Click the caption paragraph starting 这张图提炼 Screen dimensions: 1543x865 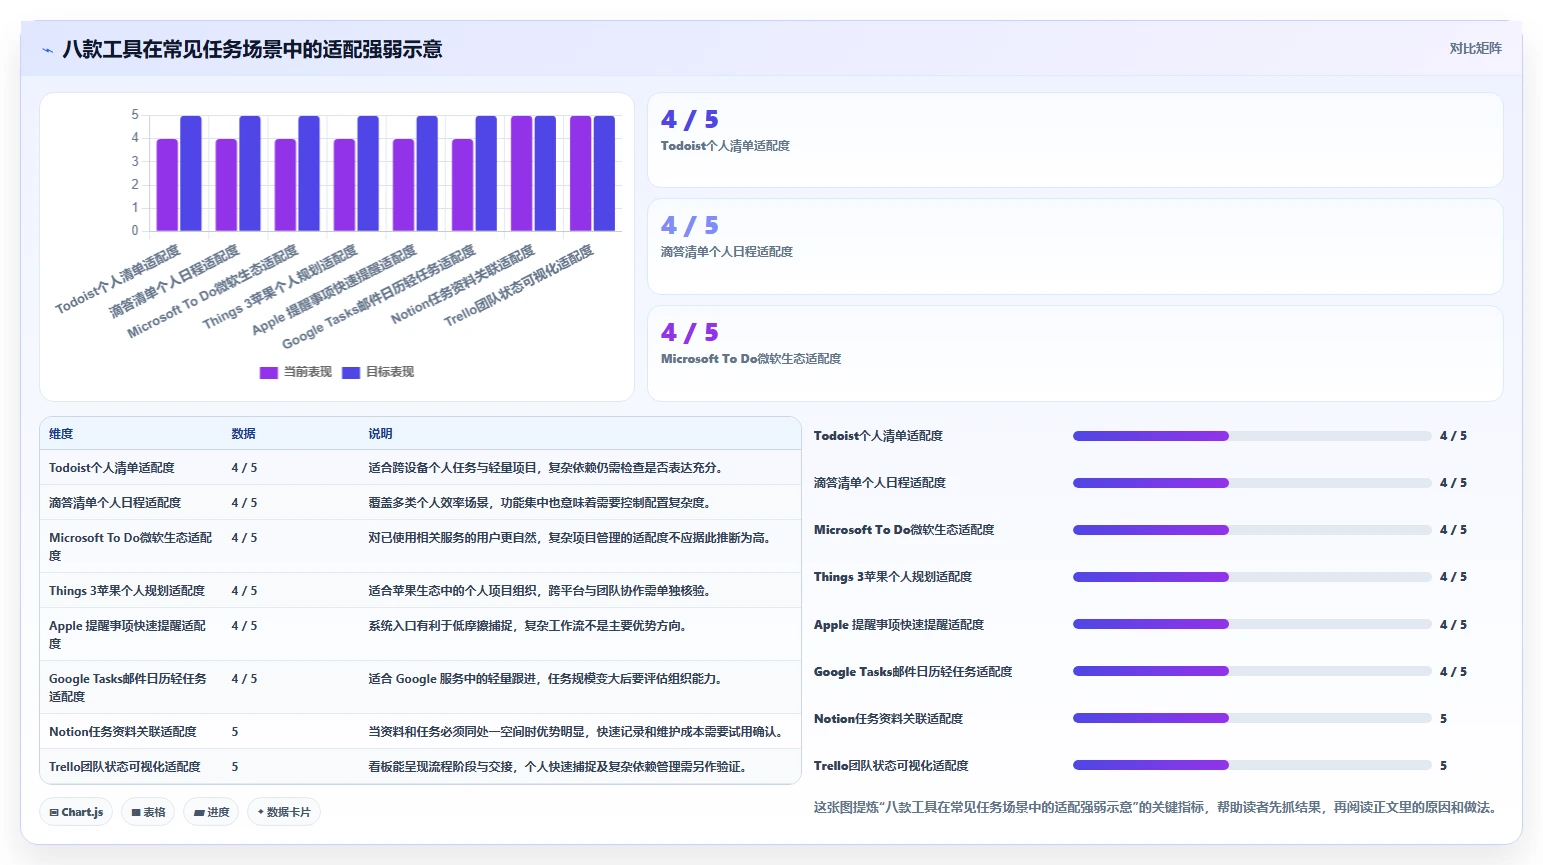(1157, 807)
